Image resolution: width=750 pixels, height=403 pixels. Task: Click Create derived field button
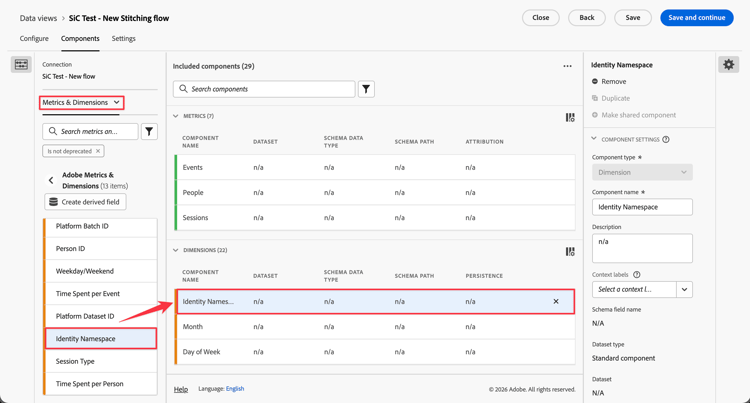pos(86,202)
